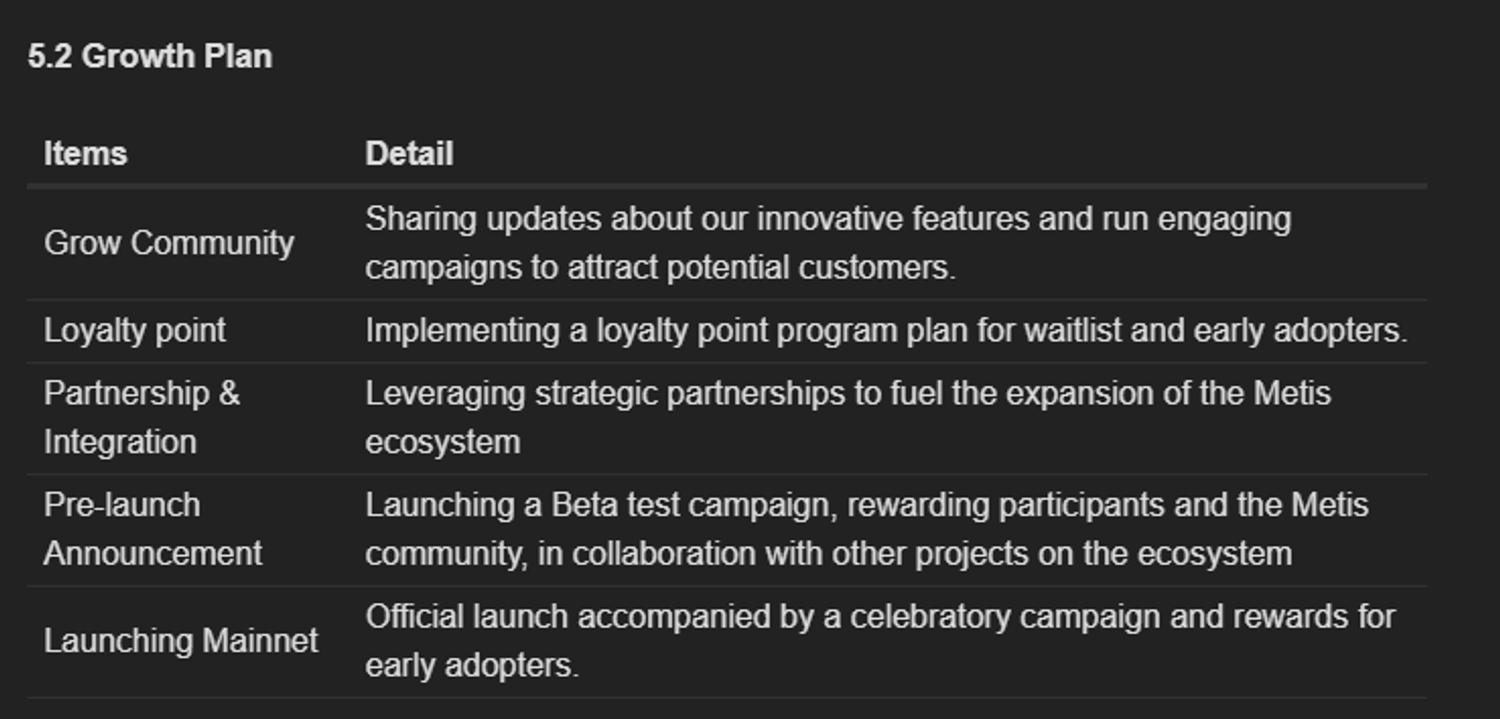Click the Pre-launch Announcement cell
The height and width of the screenshot is (719, 1500).
pyautogui.click(x=153, y=530)
